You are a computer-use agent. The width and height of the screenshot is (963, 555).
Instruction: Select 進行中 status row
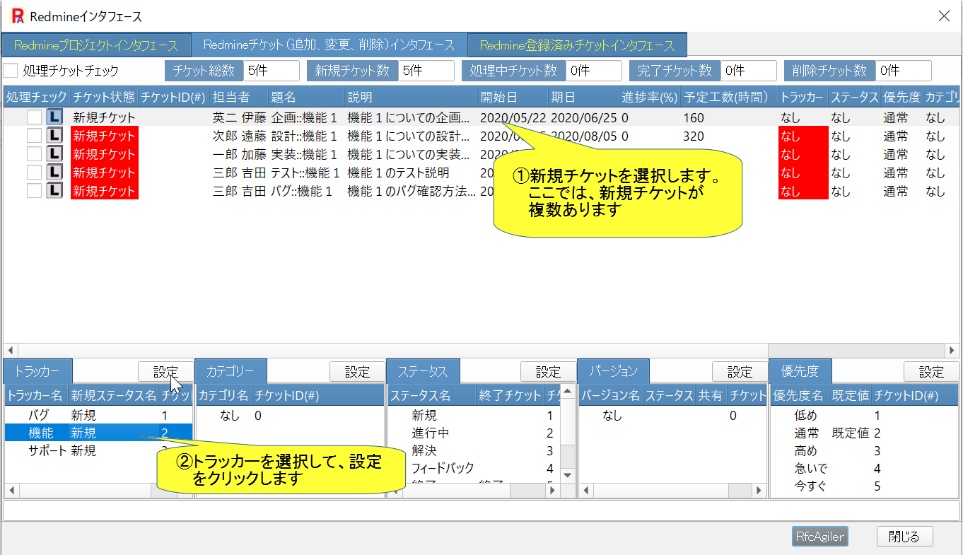(x=474, y=433)
